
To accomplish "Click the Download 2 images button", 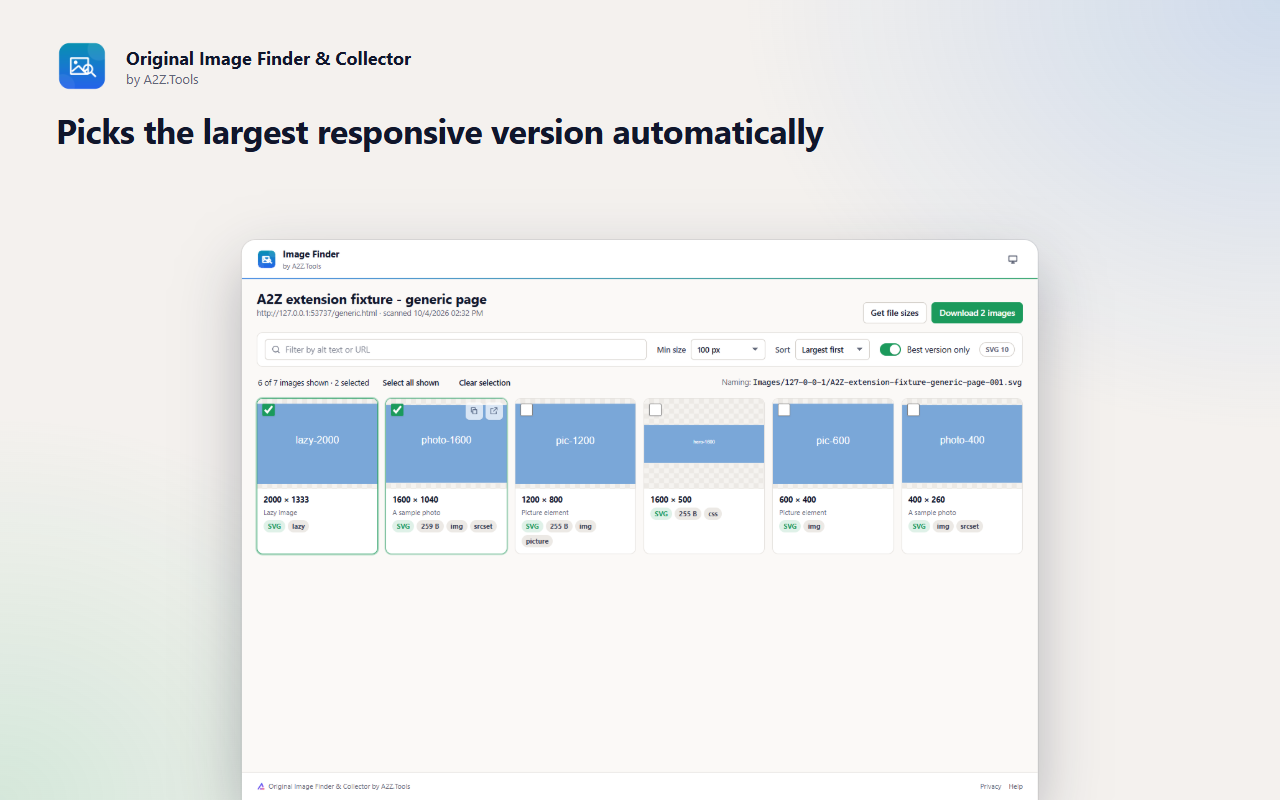I will pyautogui.click(x=977, y=313).
